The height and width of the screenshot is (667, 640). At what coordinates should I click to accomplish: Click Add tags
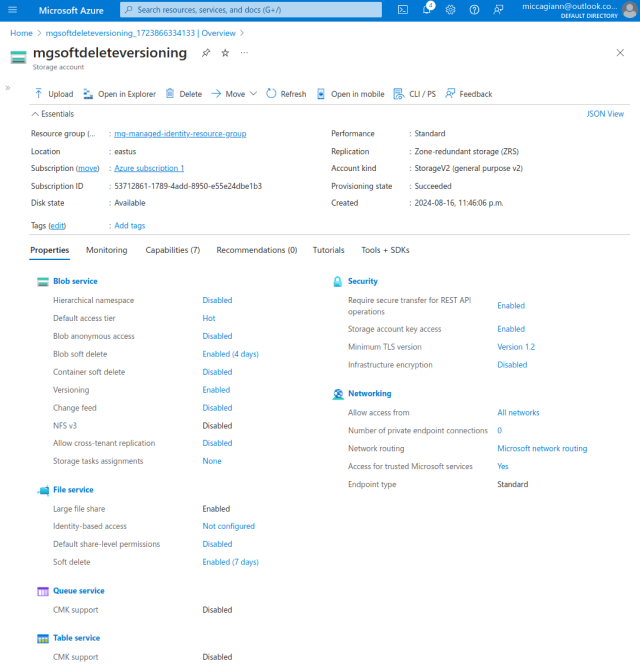click(130, 226)
